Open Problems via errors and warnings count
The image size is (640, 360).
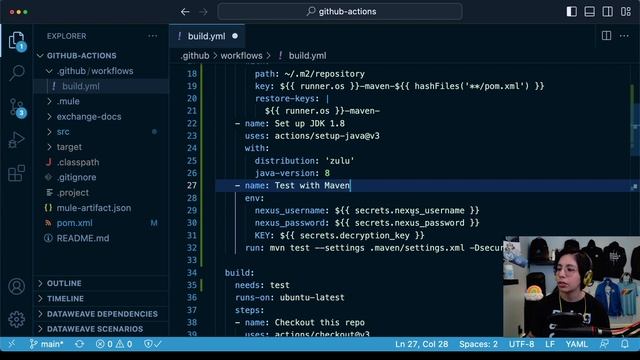point(114,344)
